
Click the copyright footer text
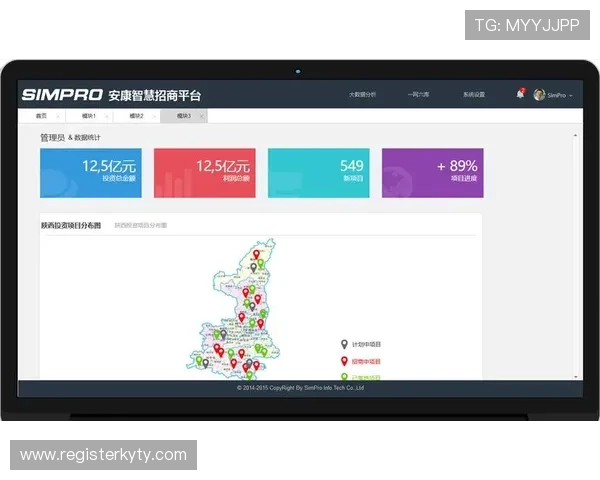click(300, 388)
